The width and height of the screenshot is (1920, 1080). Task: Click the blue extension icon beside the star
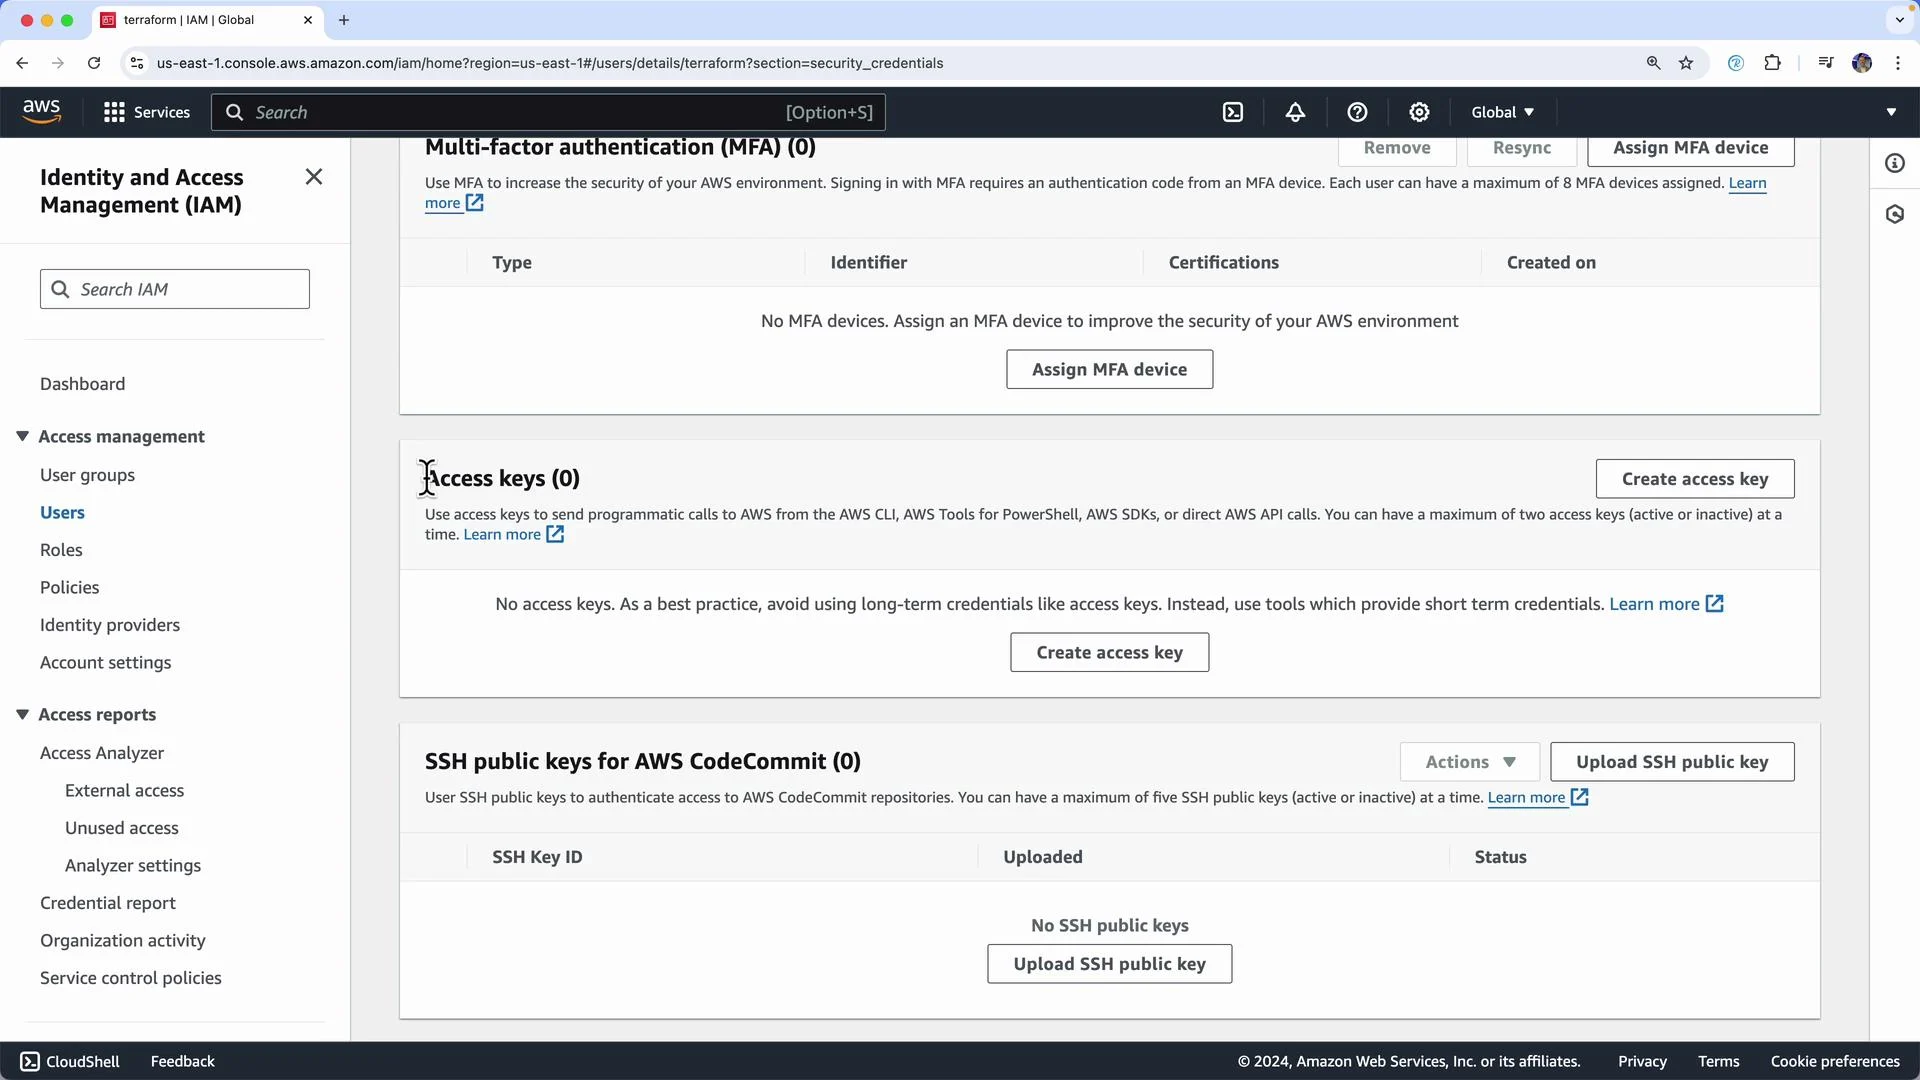[1736, 63]
